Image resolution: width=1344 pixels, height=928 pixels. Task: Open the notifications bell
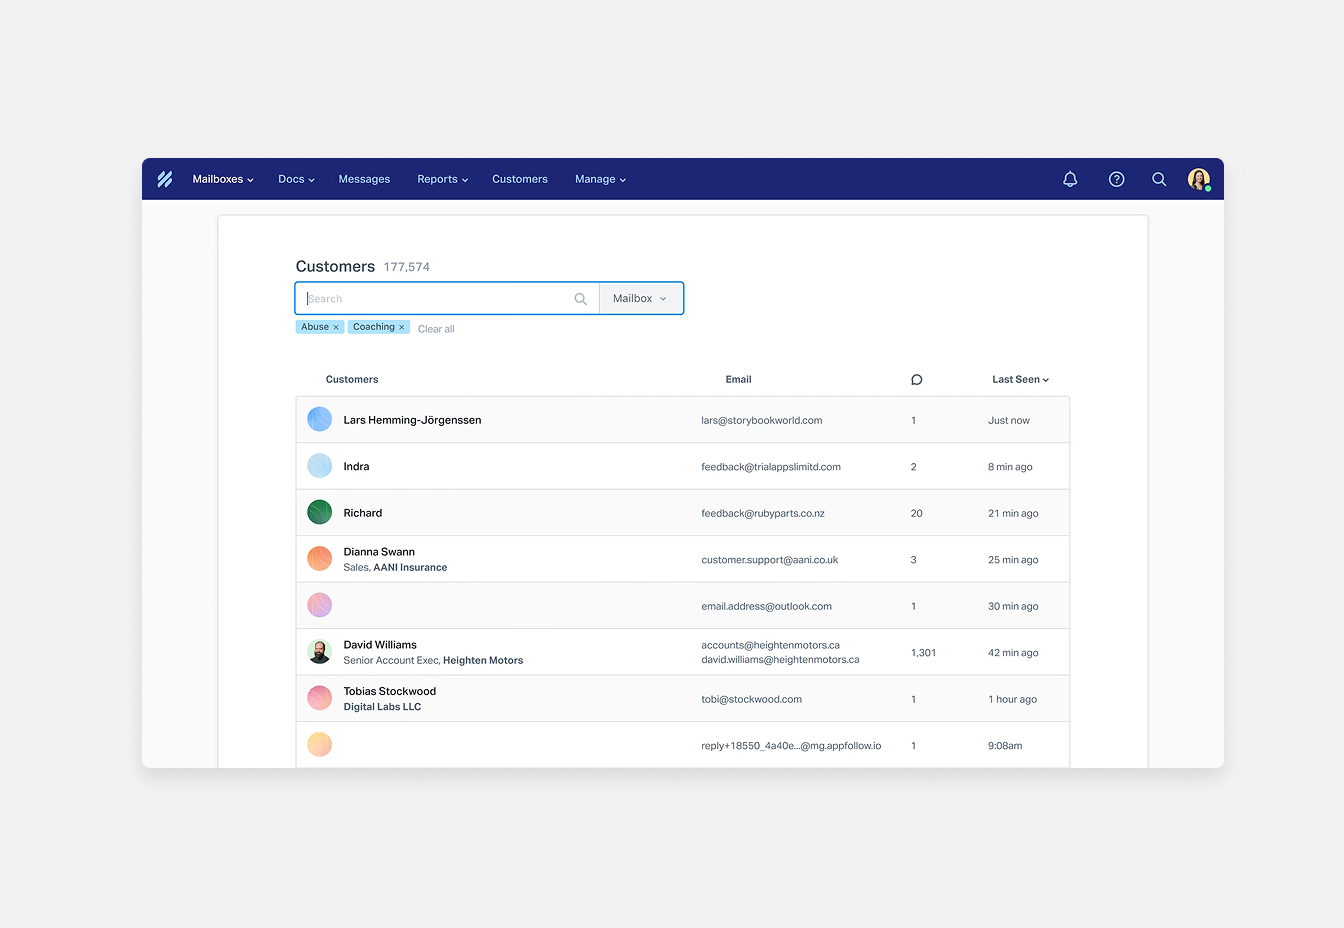point(1070,179)
